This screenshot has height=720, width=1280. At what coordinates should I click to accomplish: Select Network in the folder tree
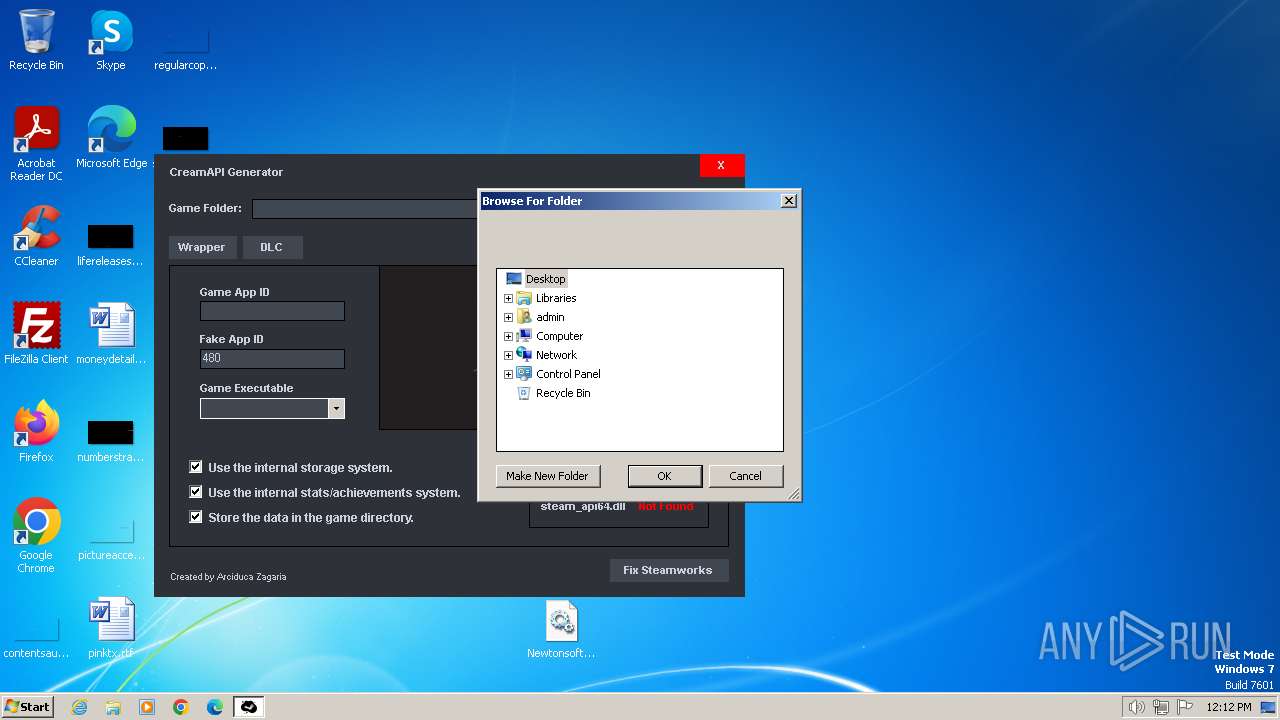[x=556, y=355]
